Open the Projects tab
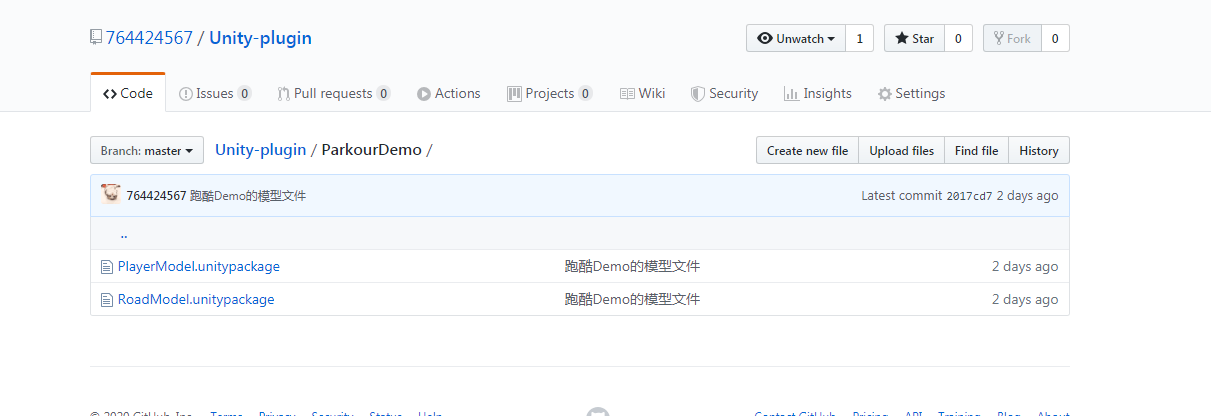 coord(550,93)
